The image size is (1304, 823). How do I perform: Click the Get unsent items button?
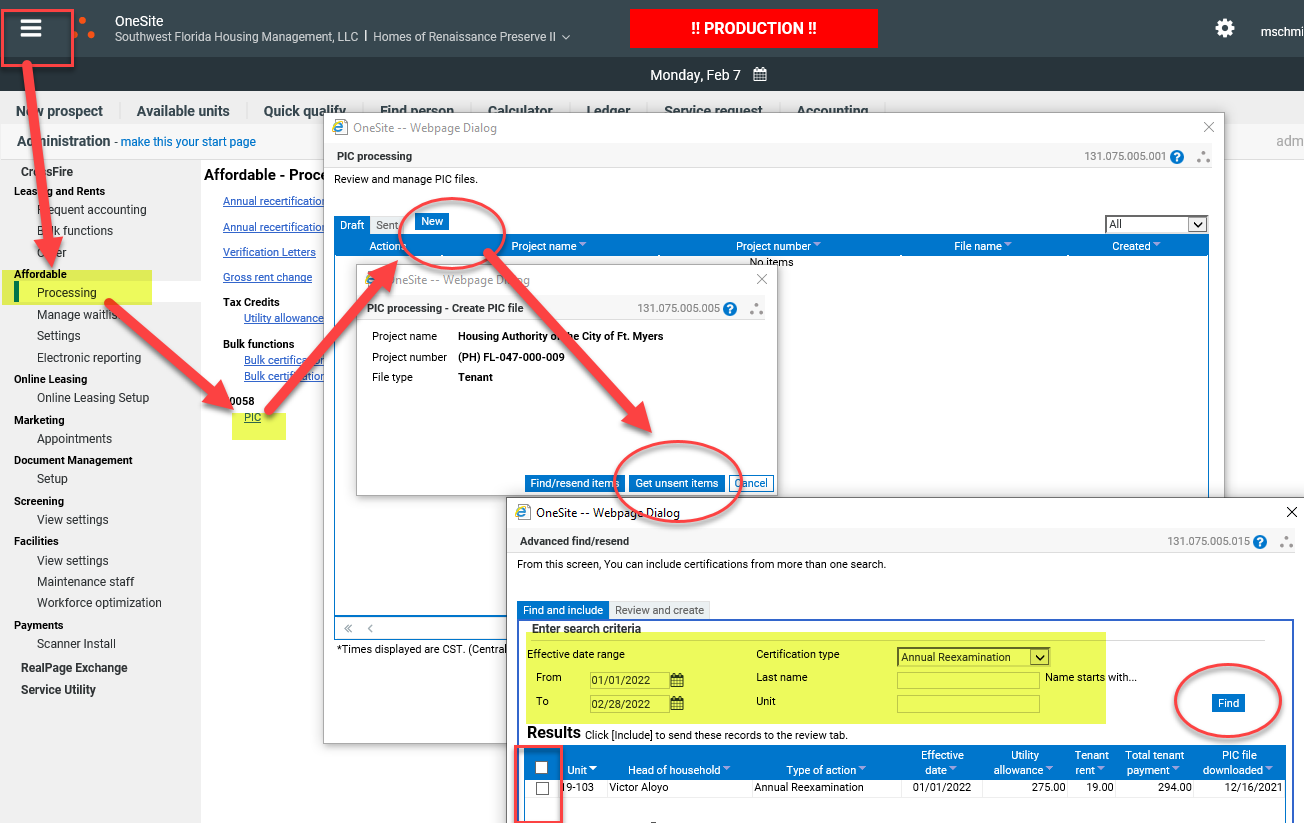[x=677, y=483]
